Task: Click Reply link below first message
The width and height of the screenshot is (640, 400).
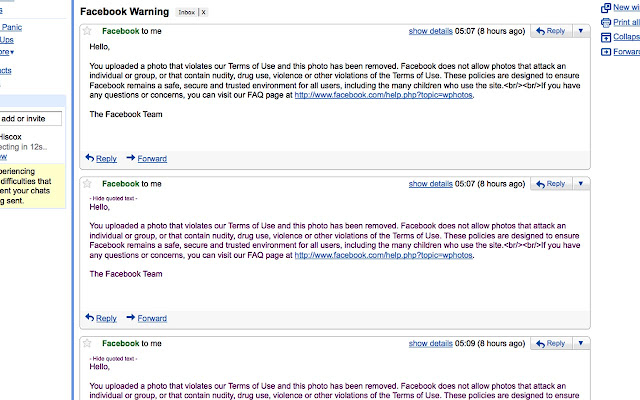Action: click(x=106, y=158)
